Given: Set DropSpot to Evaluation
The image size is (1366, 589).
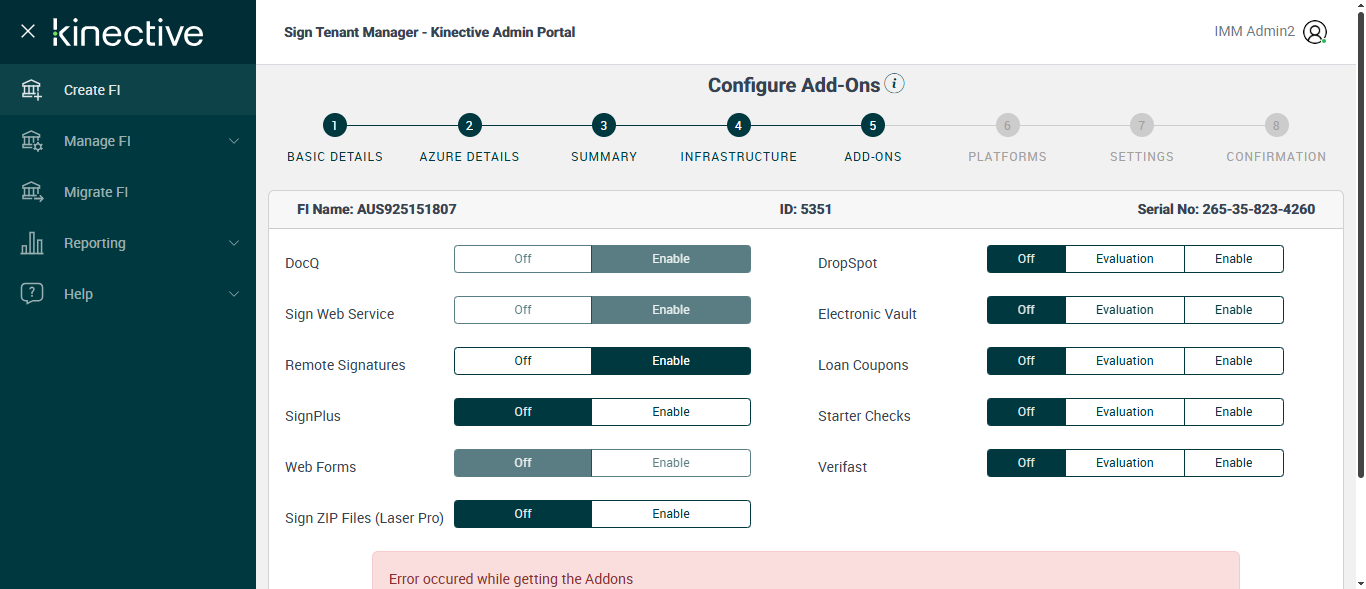Looking at the screenshot, I should (1125, 259).
